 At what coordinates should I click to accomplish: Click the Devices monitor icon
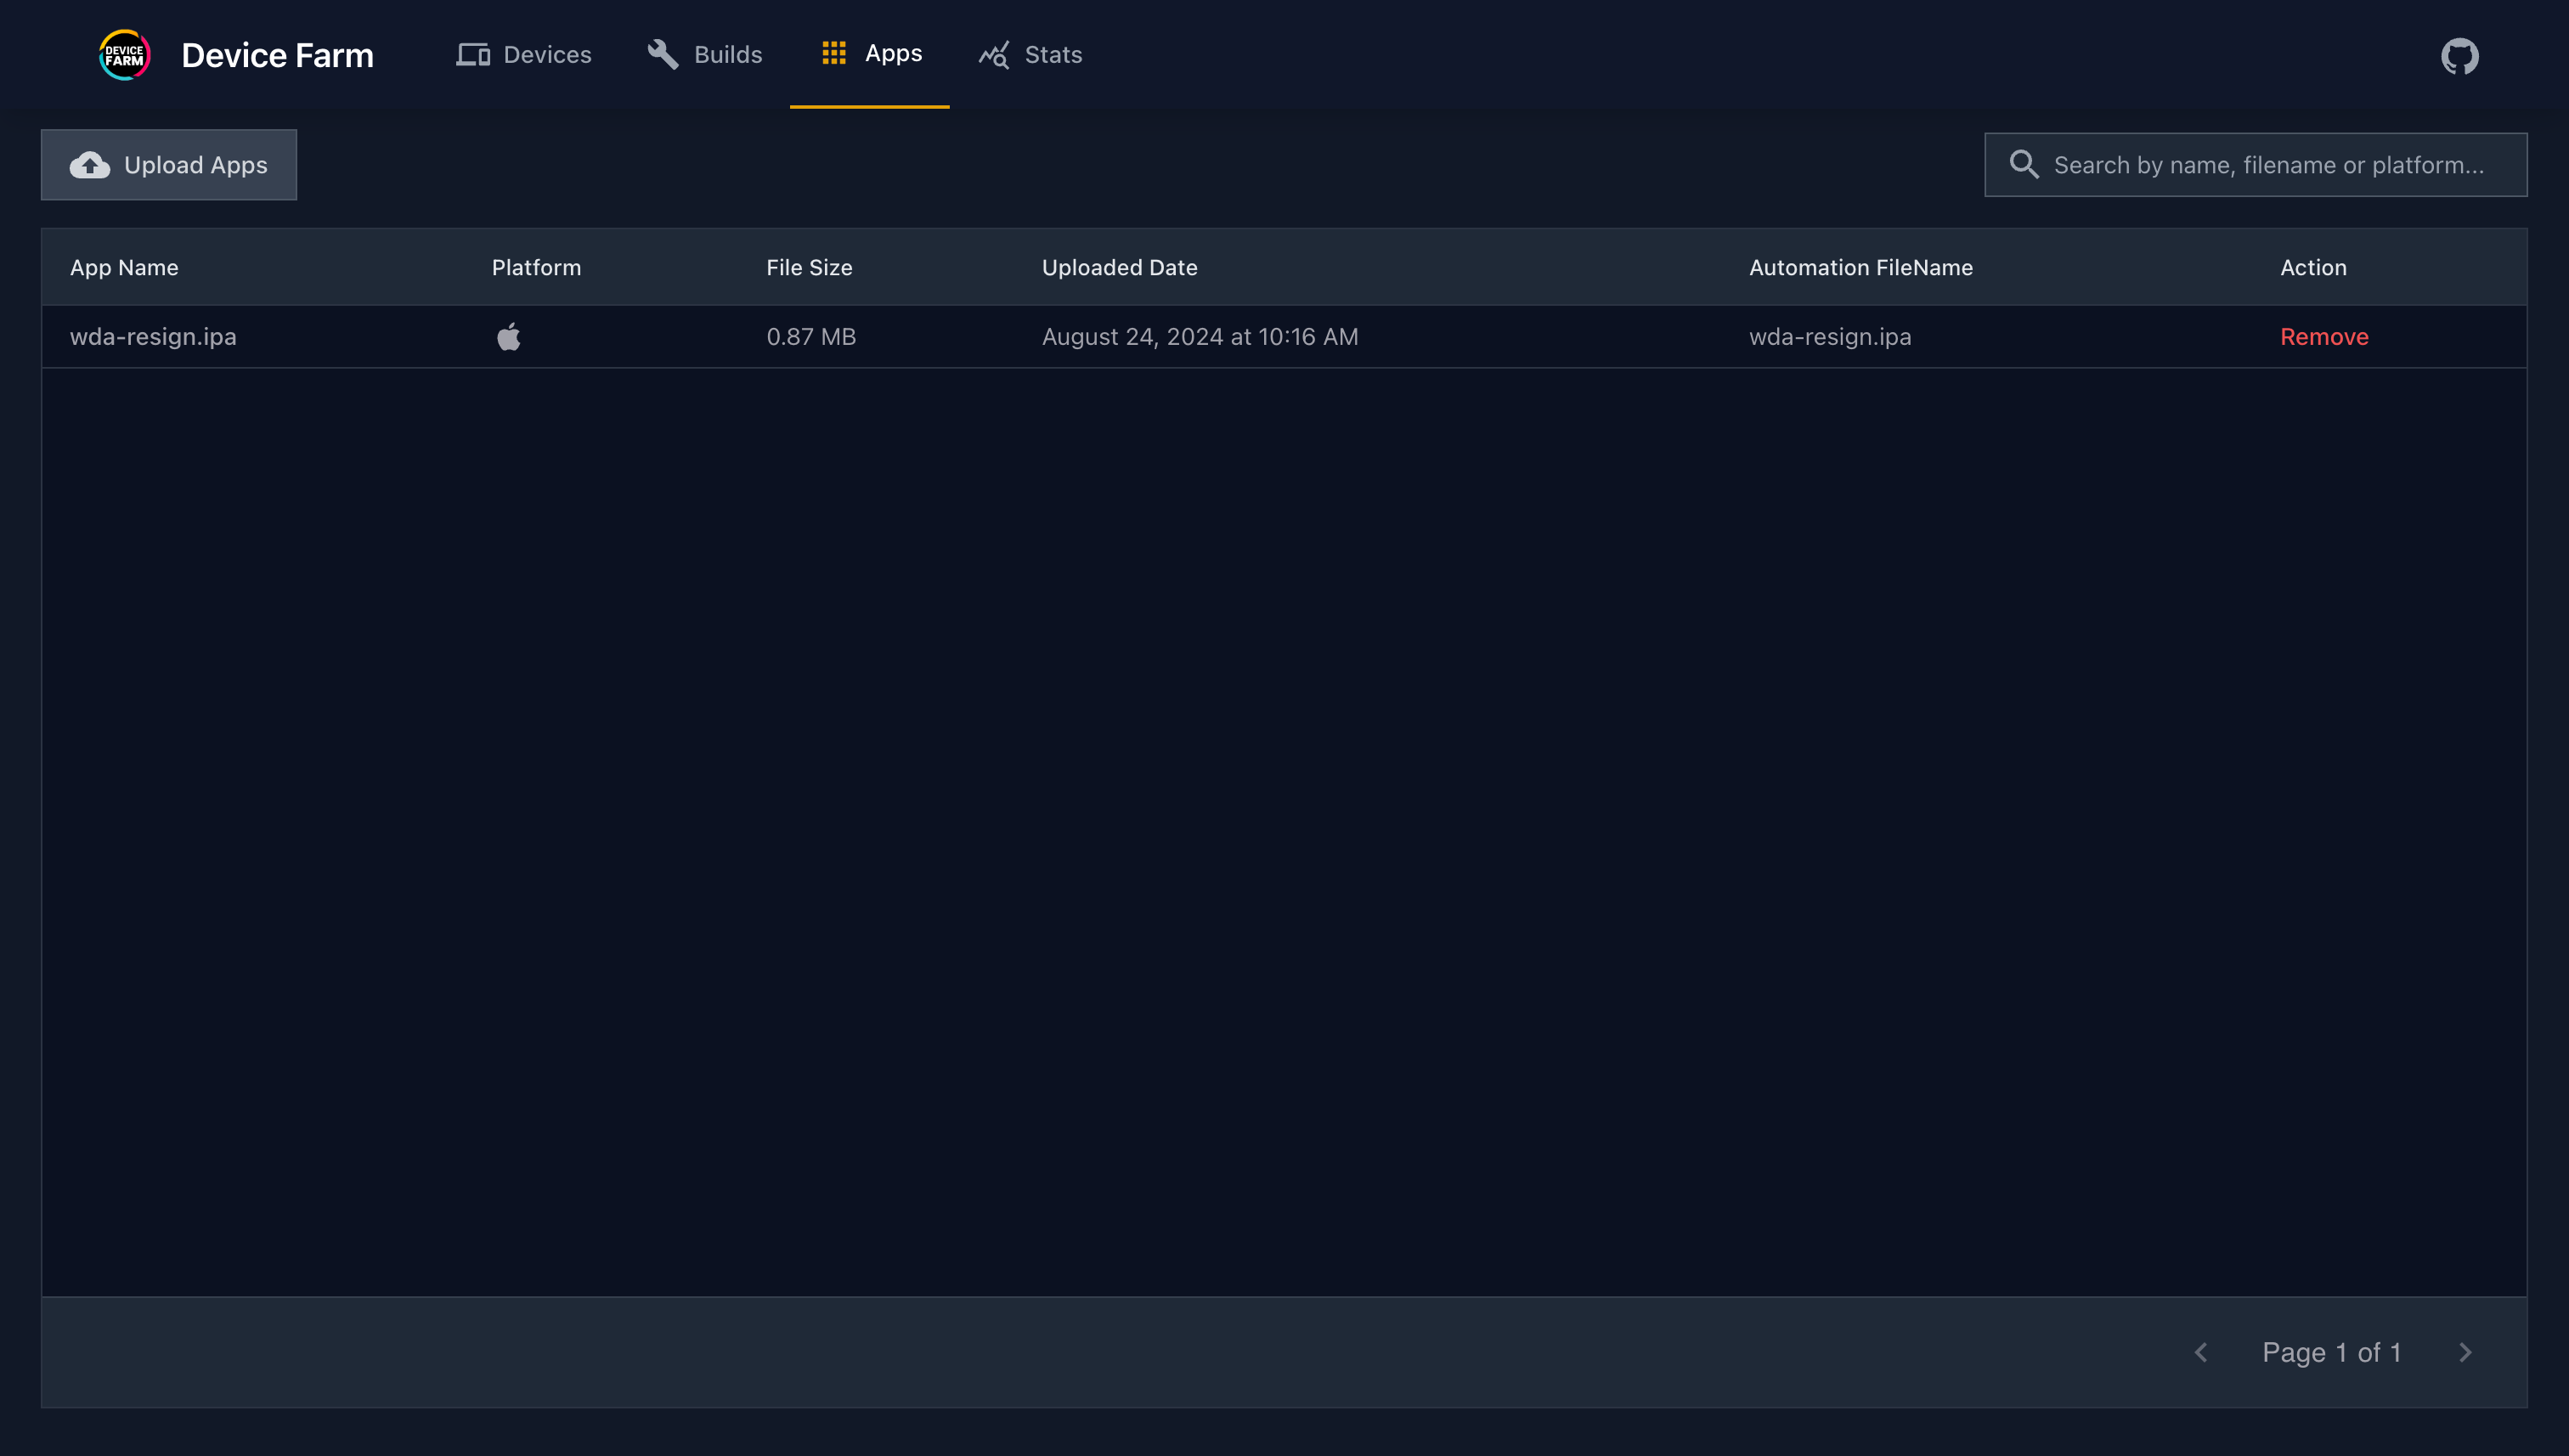pyautogui.click(x=473, y=55)
